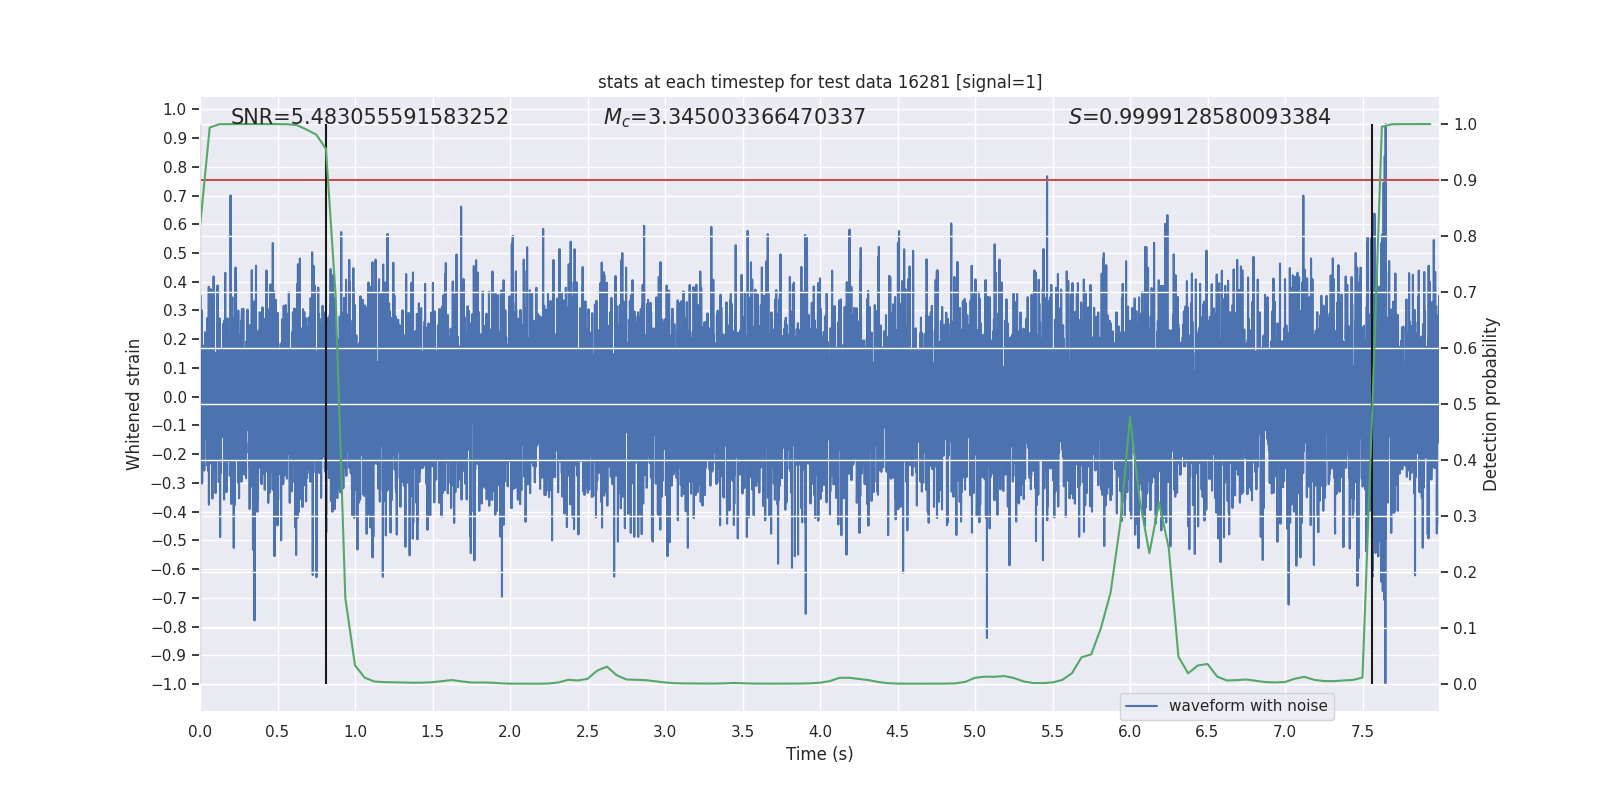This screenshot has height=800, width=1600.
Task: Click the Mc=3.345003366470337 chirp mass annotation
Action: (x=735, y=117)
